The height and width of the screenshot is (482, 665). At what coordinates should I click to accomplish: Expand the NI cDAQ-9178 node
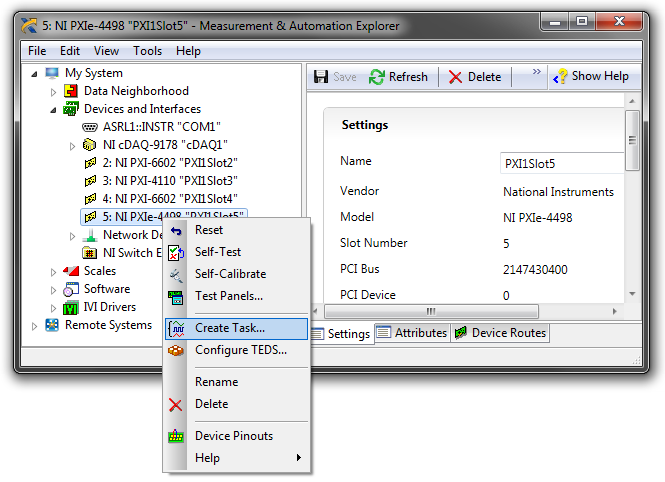[x=72, y=146]
